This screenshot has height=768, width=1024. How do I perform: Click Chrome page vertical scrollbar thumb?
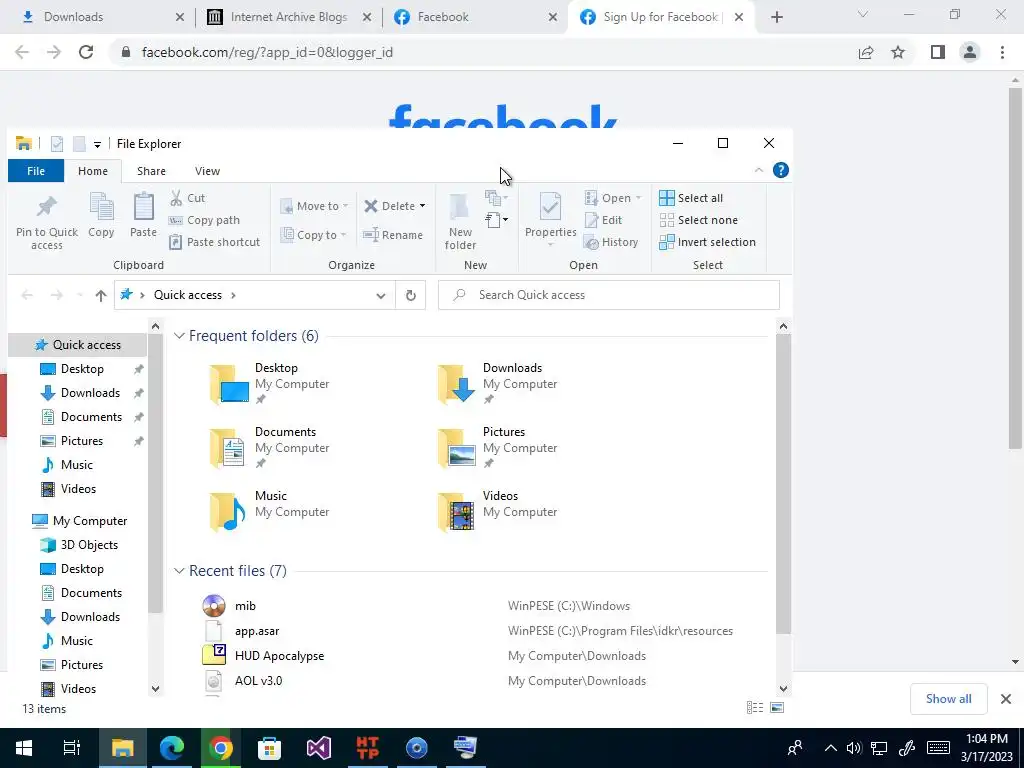[x=1015, y=268]
